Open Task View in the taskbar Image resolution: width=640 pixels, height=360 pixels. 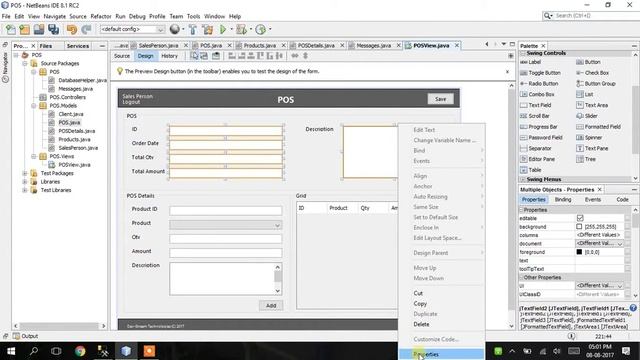pyautogui.click(x=56, y=351)
